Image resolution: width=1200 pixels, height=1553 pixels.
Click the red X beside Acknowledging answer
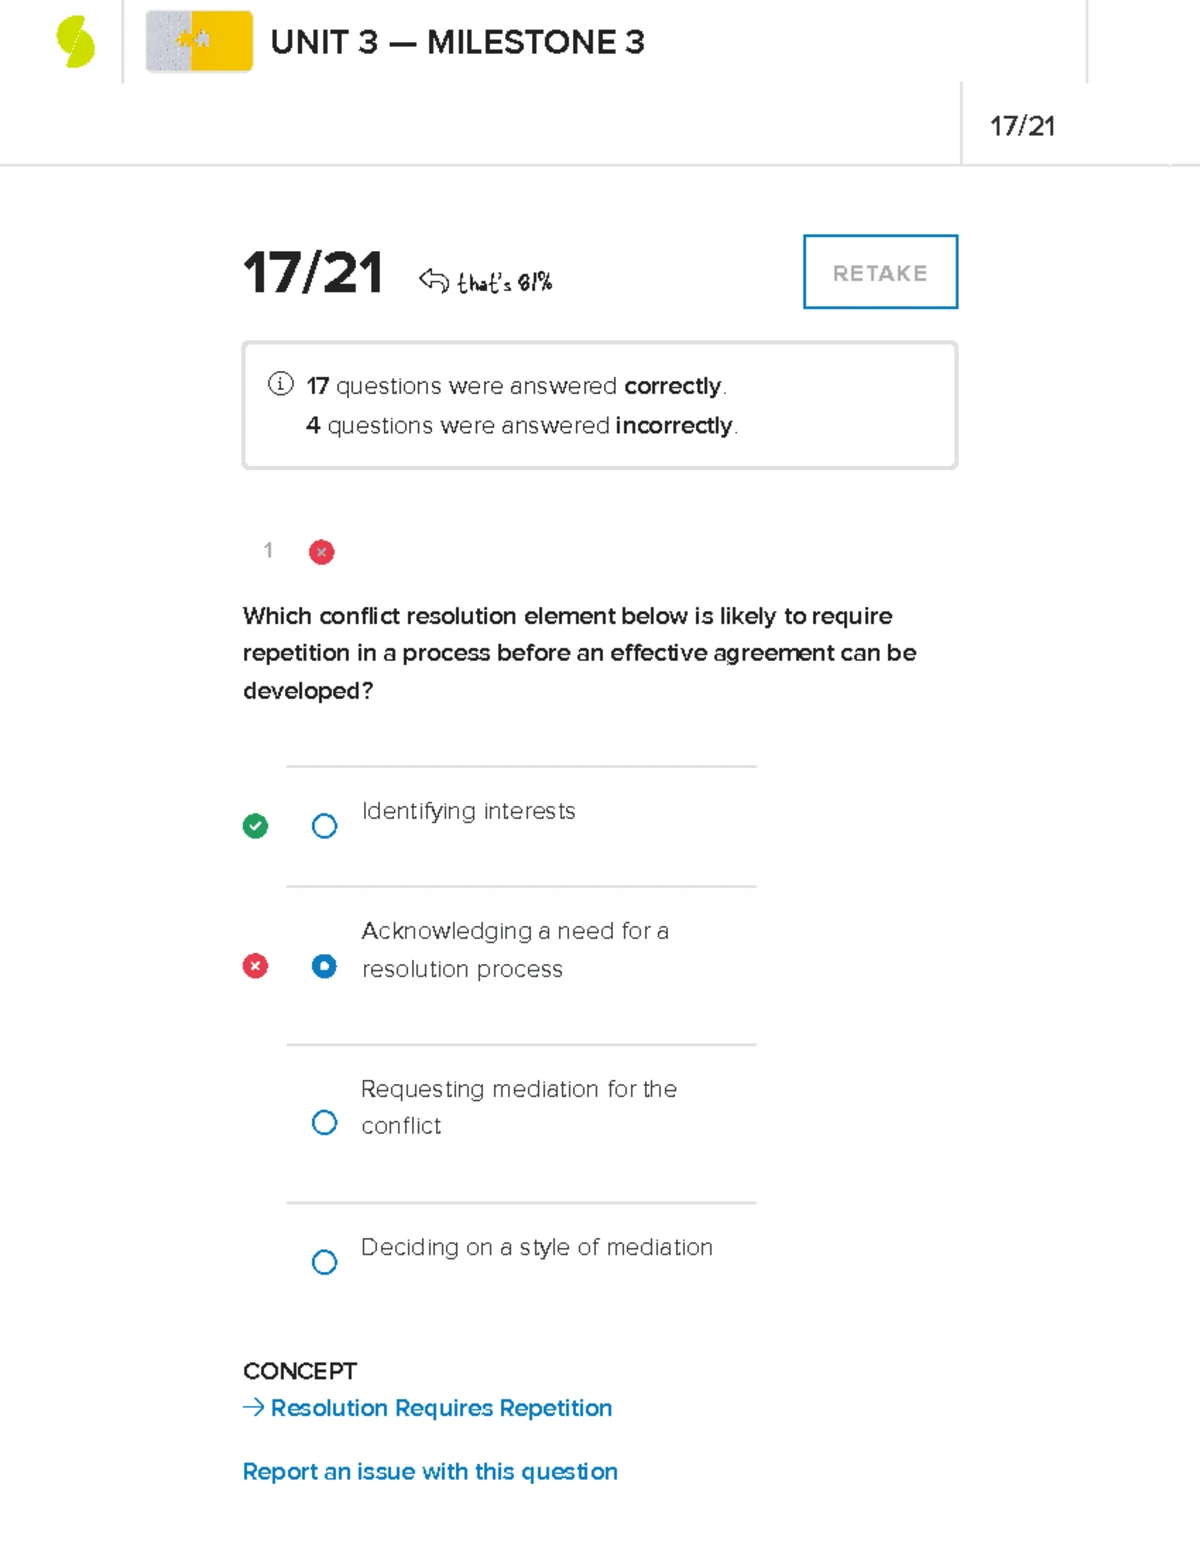click(x=255, y=966)
